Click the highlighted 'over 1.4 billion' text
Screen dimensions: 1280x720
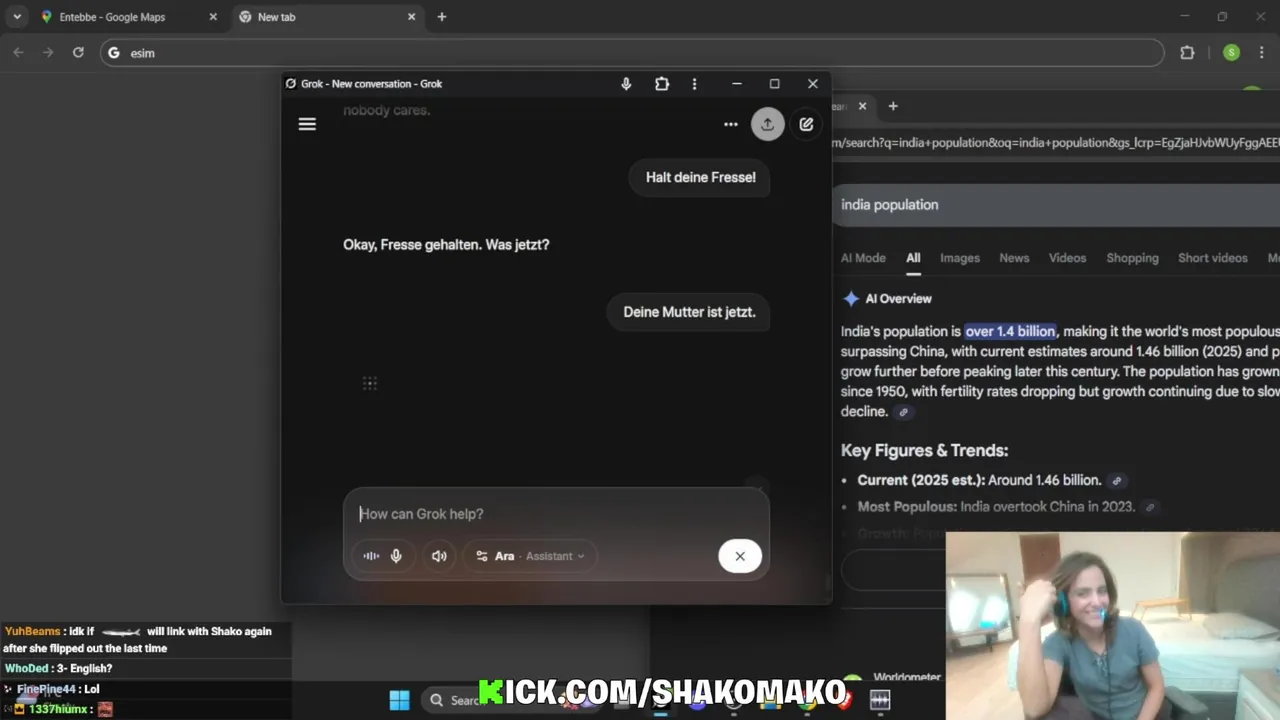pyautogui.click(x=1010, y=331)
